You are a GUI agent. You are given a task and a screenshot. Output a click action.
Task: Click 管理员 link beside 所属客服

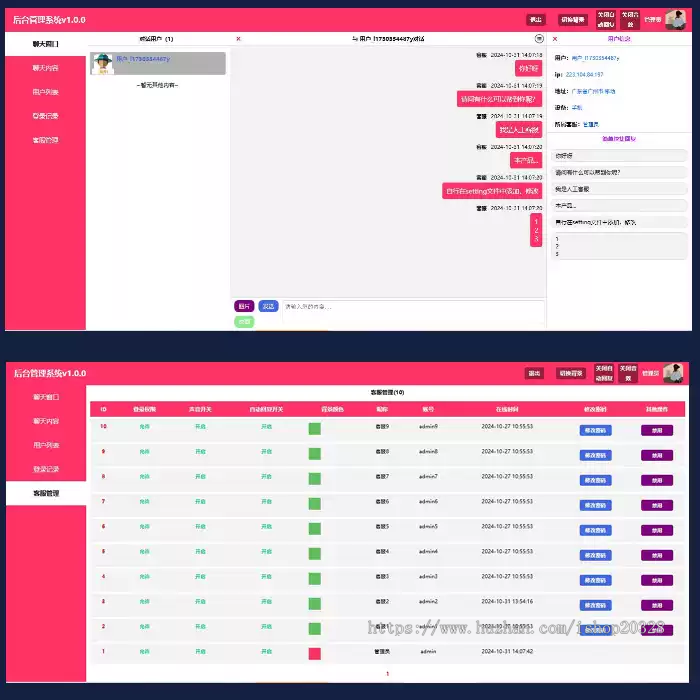pos(591,125)
